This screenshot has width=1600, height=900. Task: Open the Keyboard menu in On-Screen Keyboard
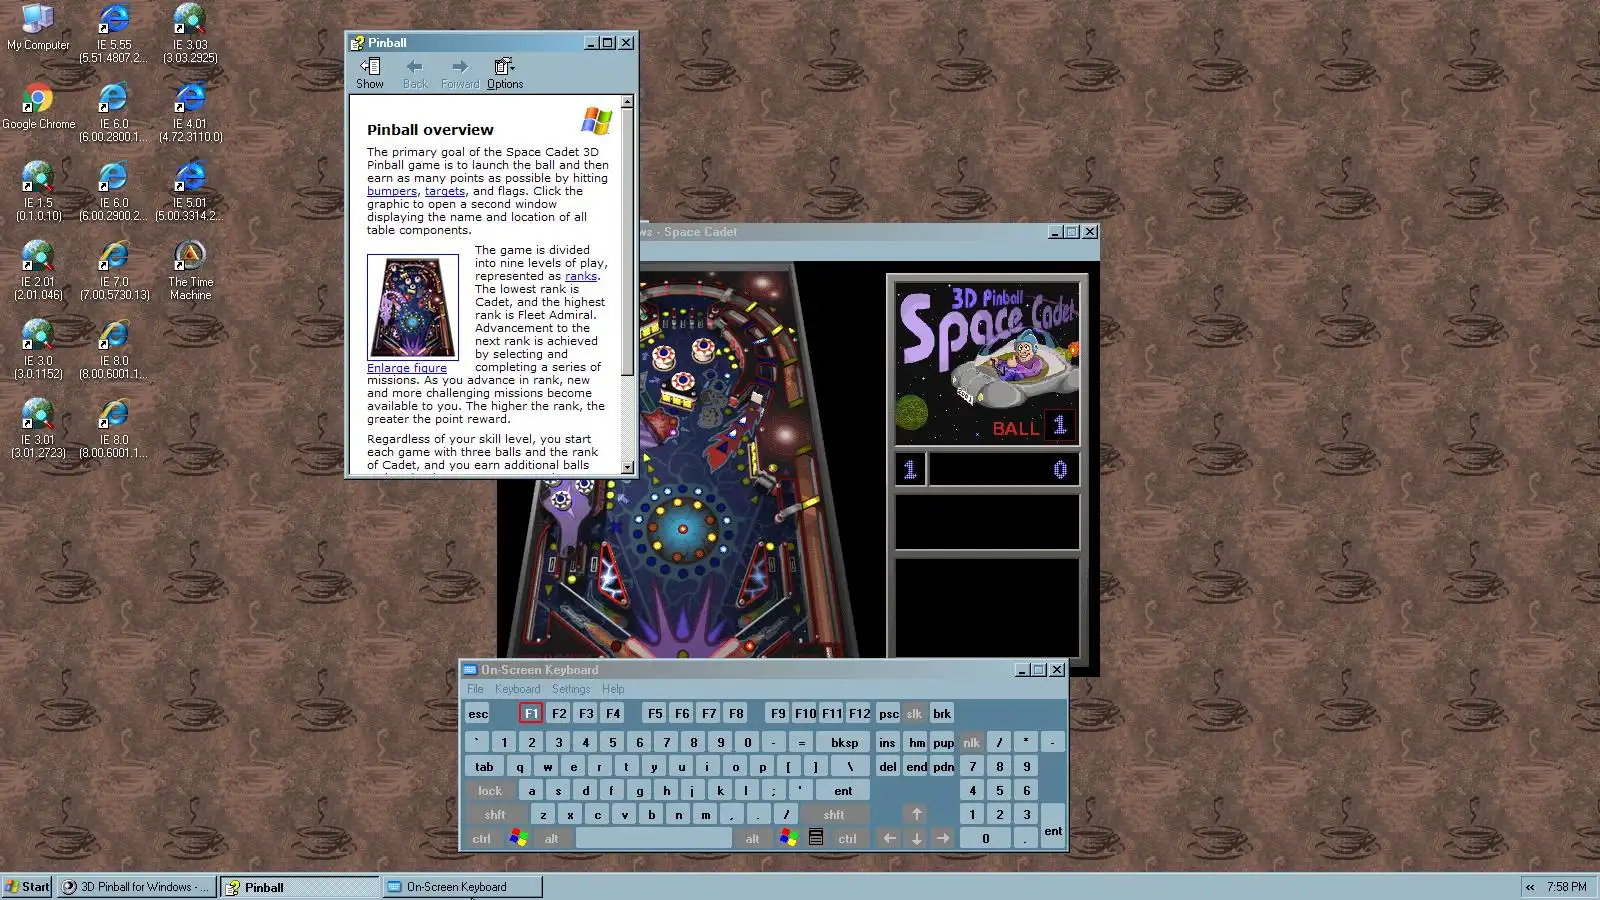(517, 689)
